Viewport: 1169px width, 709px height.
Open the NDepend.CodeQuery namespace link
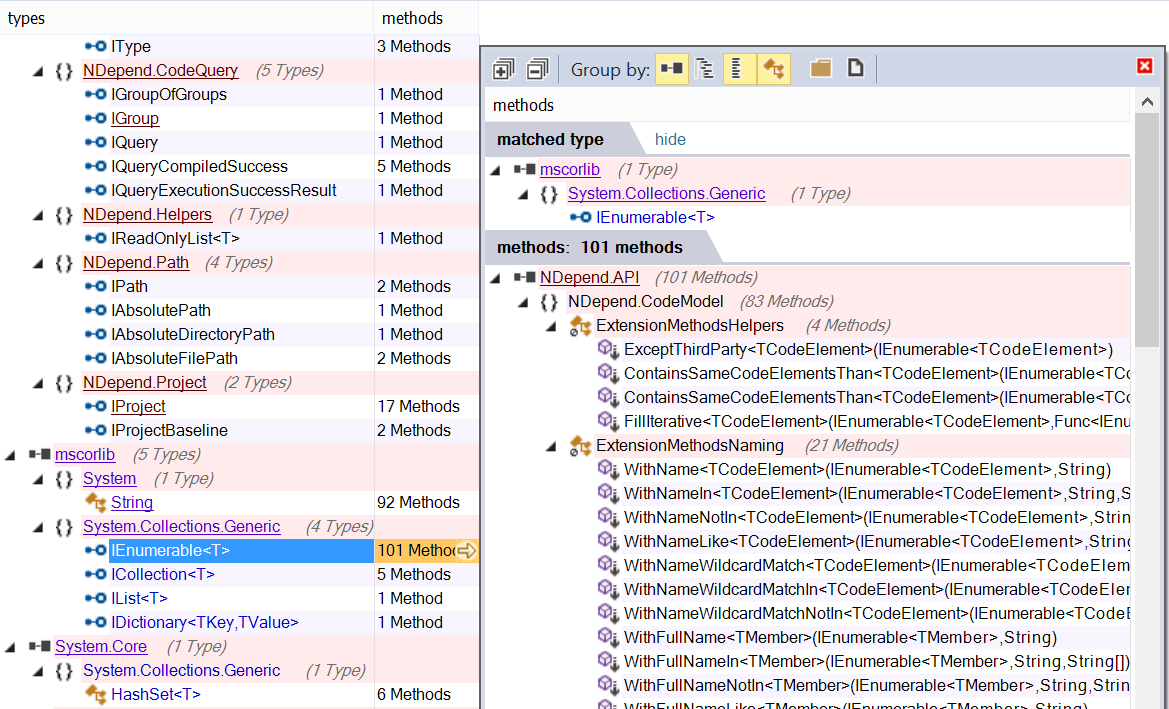[160, 70]
